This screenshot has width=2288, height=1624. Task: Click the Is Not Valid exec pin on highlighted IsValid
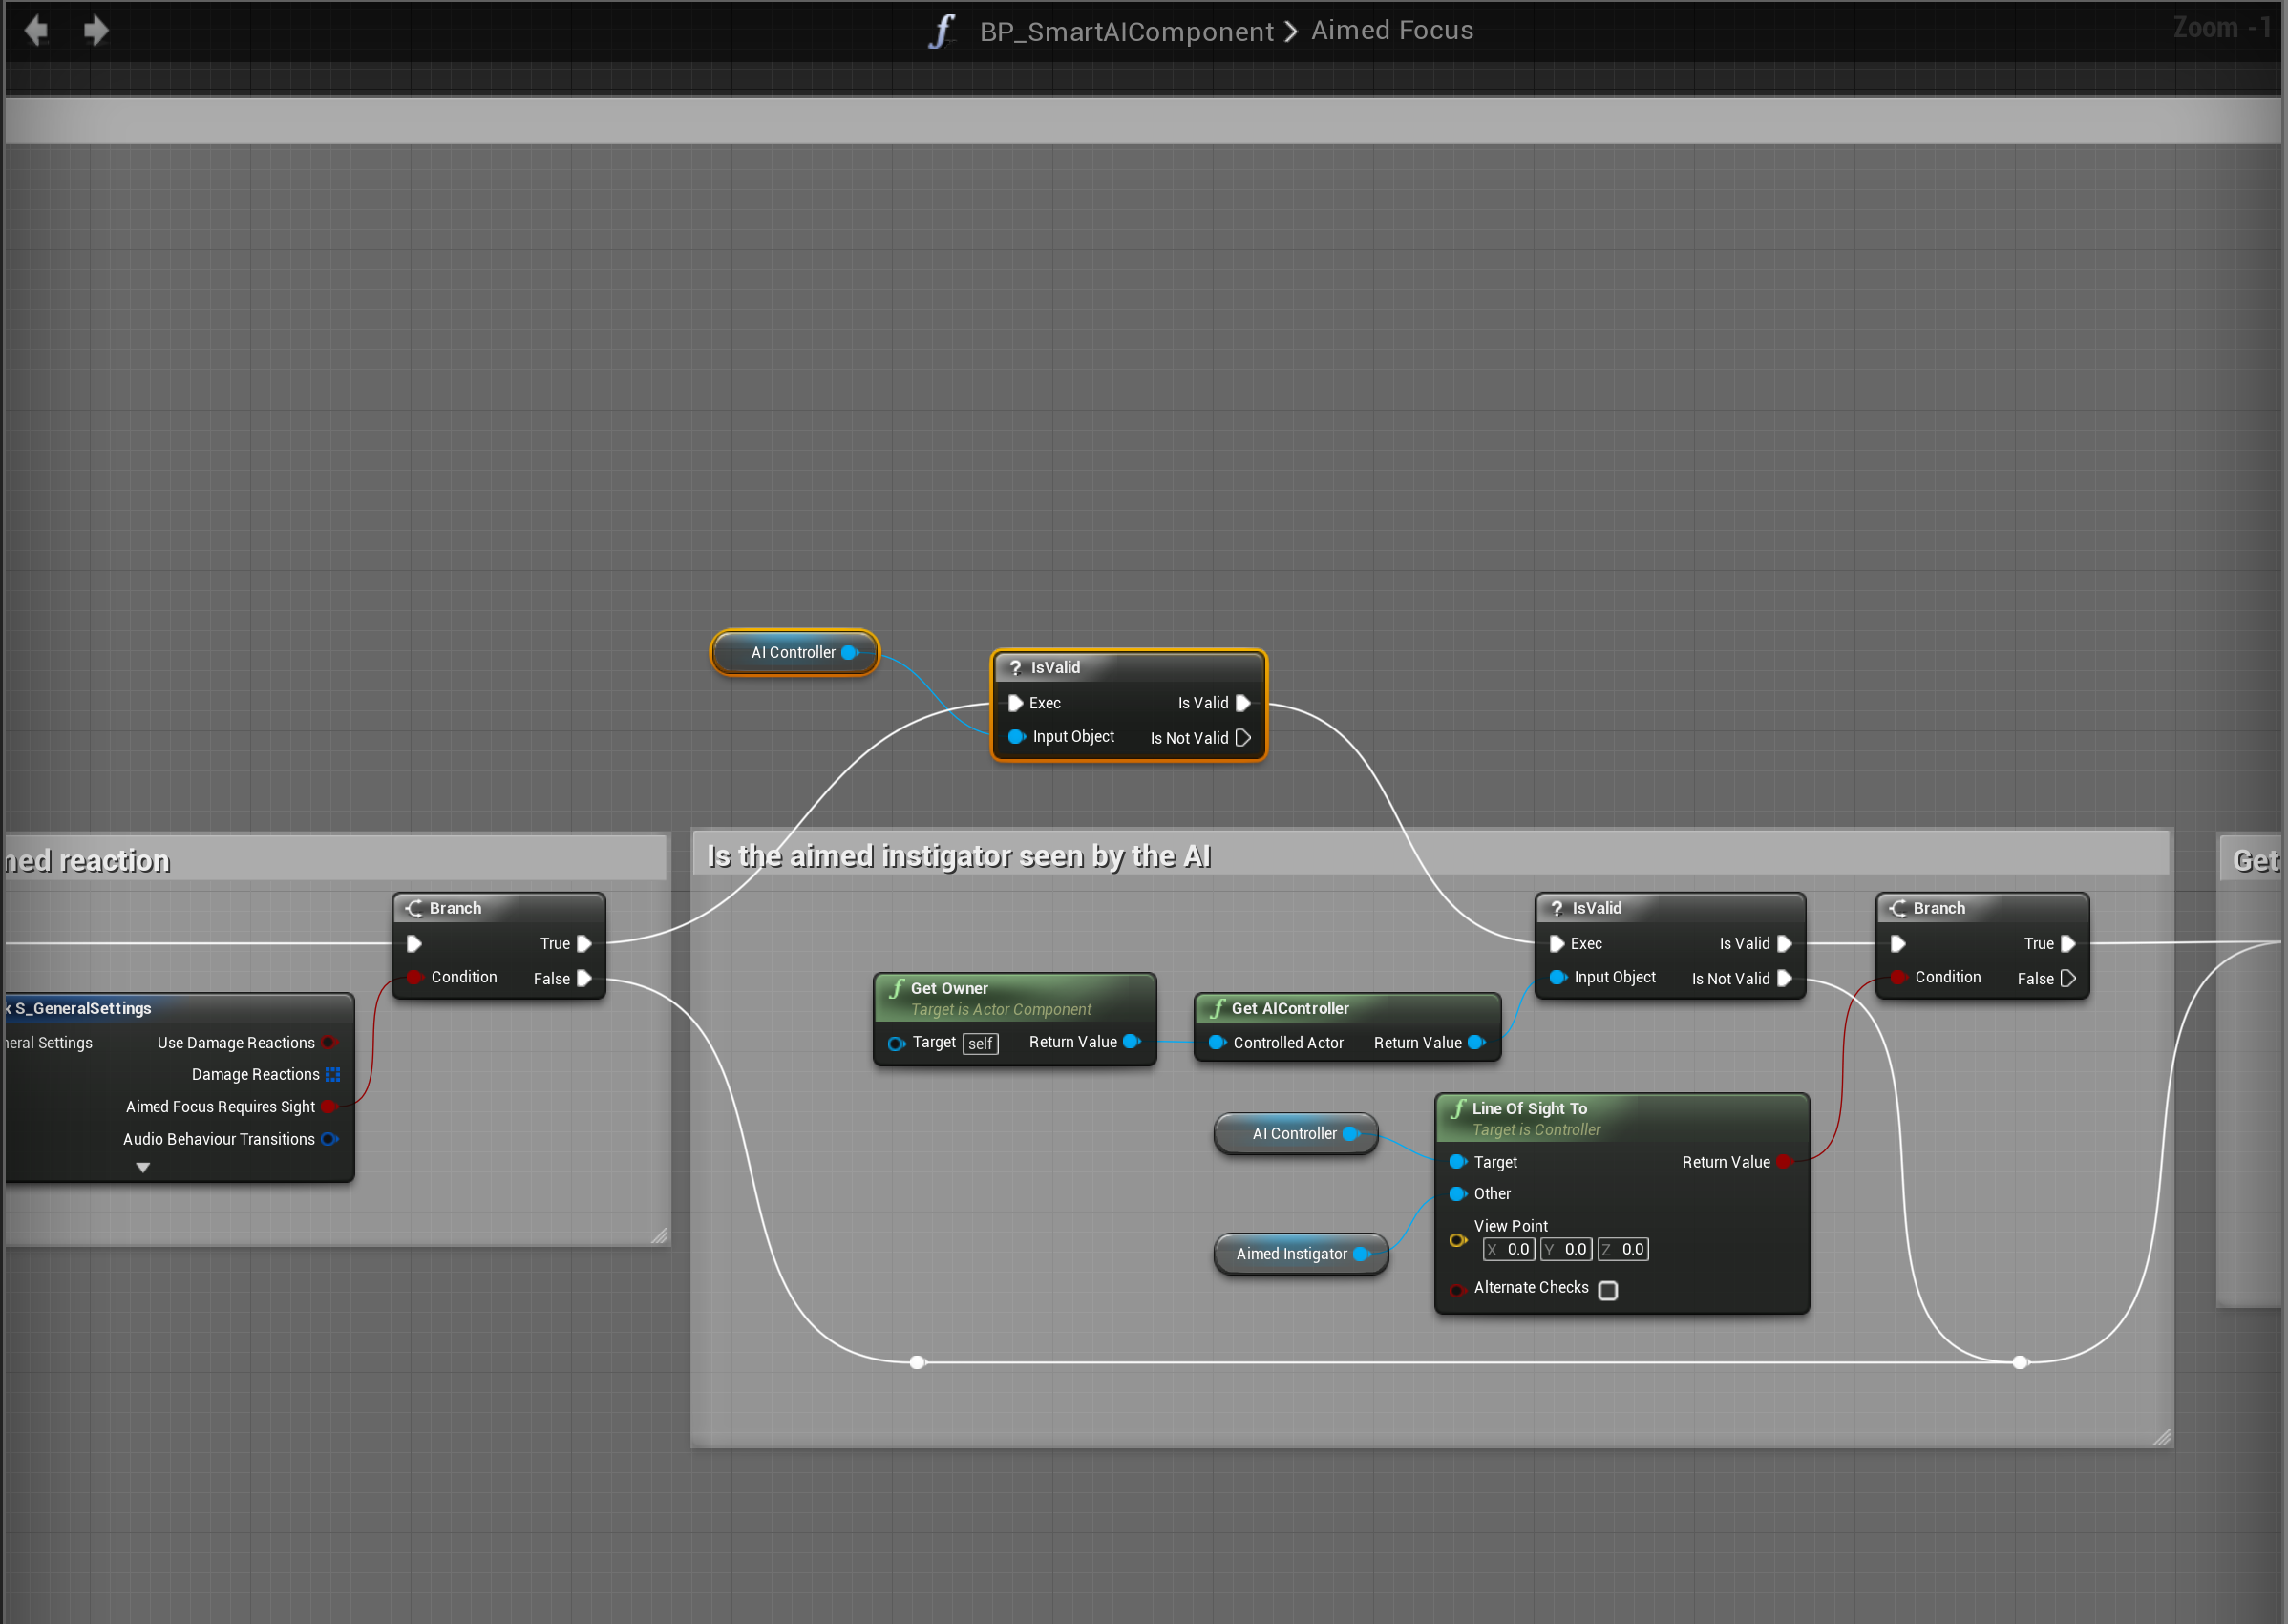pos(1243,738)
